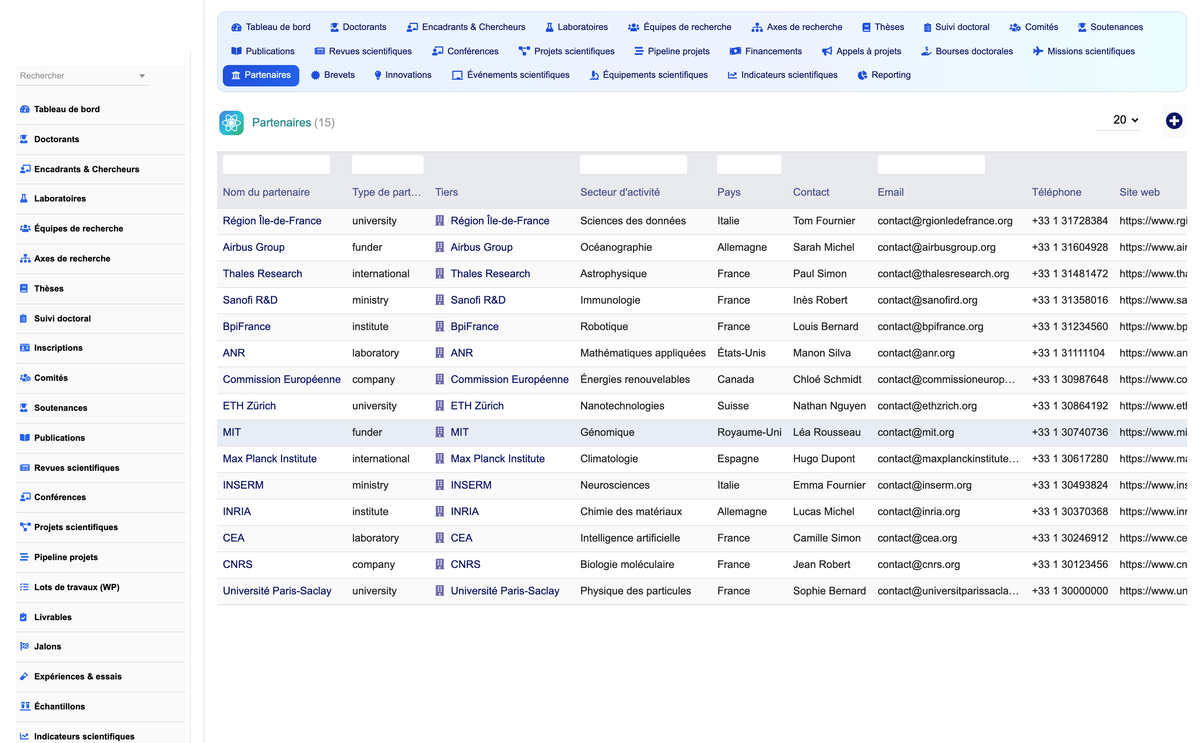
Task: Open the Rechercher dropdown in sidebar
Action: point(83,76)
